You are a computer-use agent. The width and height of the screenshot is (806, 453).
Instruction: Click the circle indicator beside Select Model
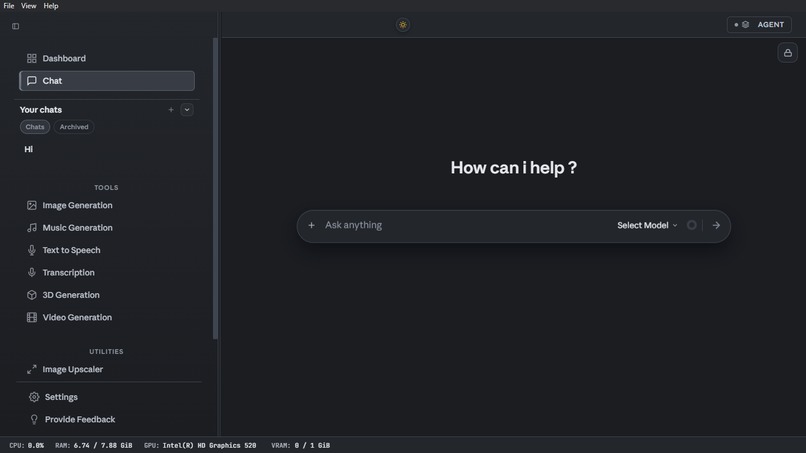point(692,225)
